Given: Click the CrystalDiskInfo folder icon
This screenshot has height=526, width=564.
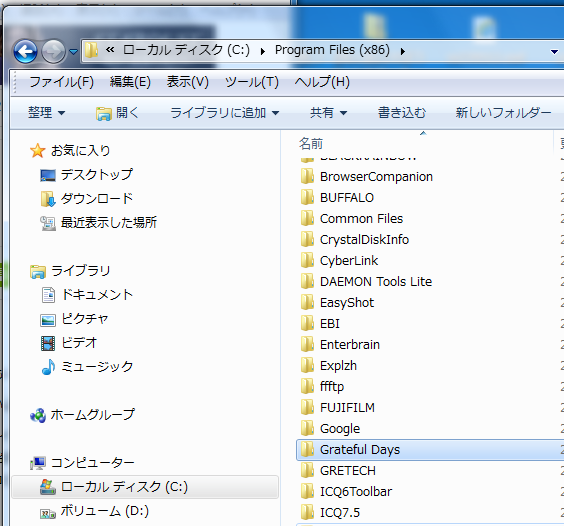Looking at the screenshot, I should pyautogui.click(x=307, y=239).
